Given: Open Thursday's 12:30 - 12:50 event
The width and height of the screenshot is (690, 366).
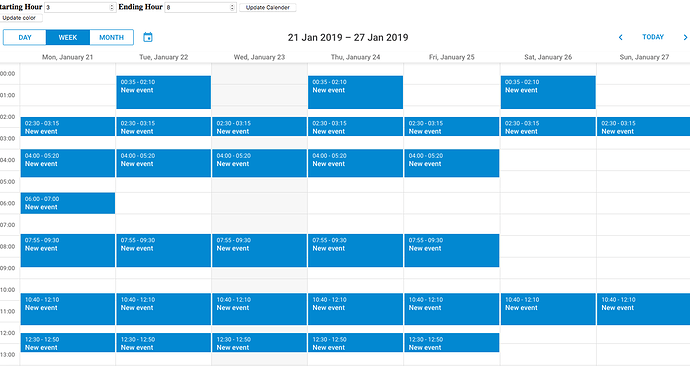Looking at the screenshot, I should [x=355, y=343].
